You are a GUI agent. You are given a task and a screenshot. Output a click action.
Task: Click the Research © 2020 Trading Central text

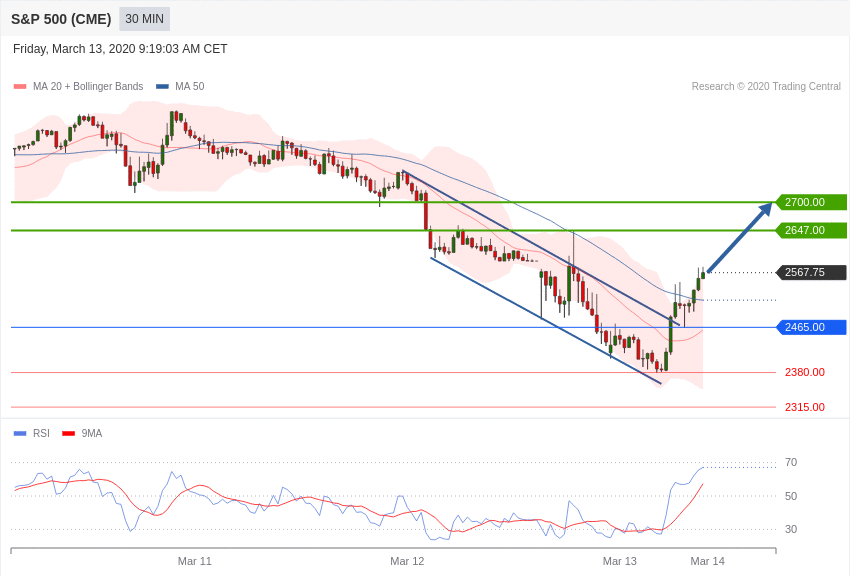766,86
